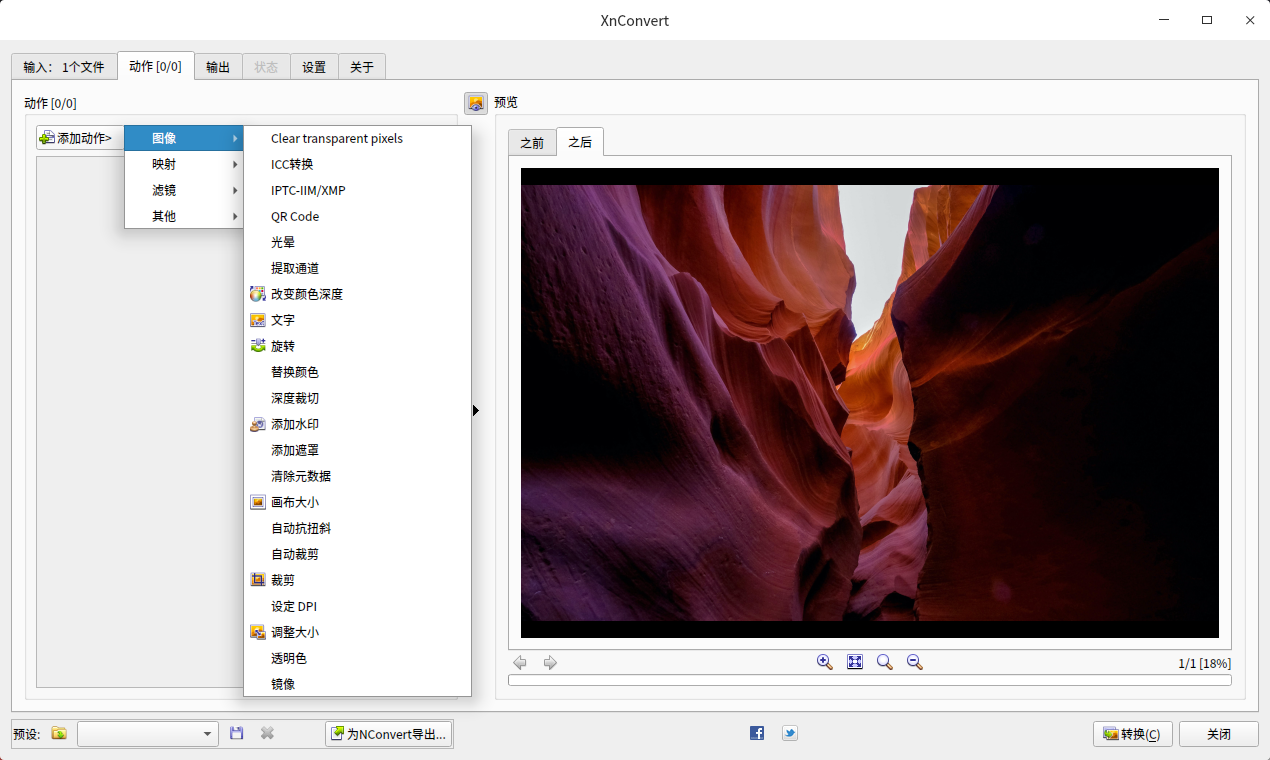Click the zoom out magnifier icon
1270x760 pixels.
[914, 662]
